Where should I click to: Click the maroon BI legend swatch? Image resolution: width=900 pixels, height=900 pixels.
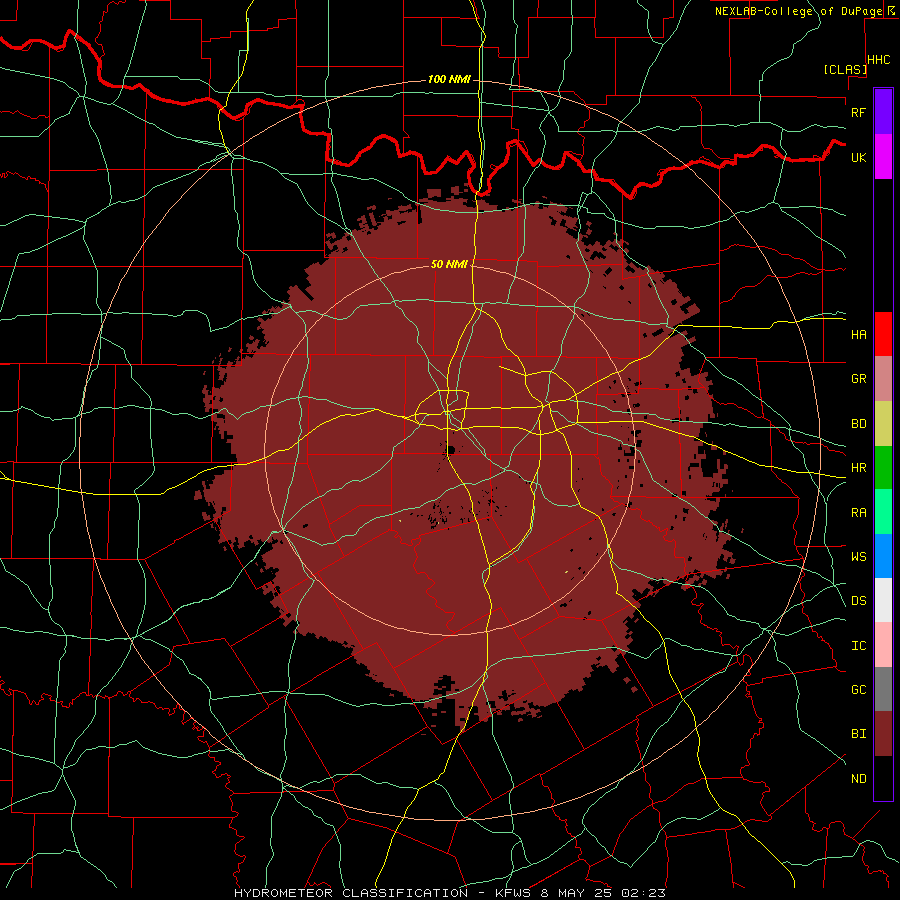coord(883,734)
